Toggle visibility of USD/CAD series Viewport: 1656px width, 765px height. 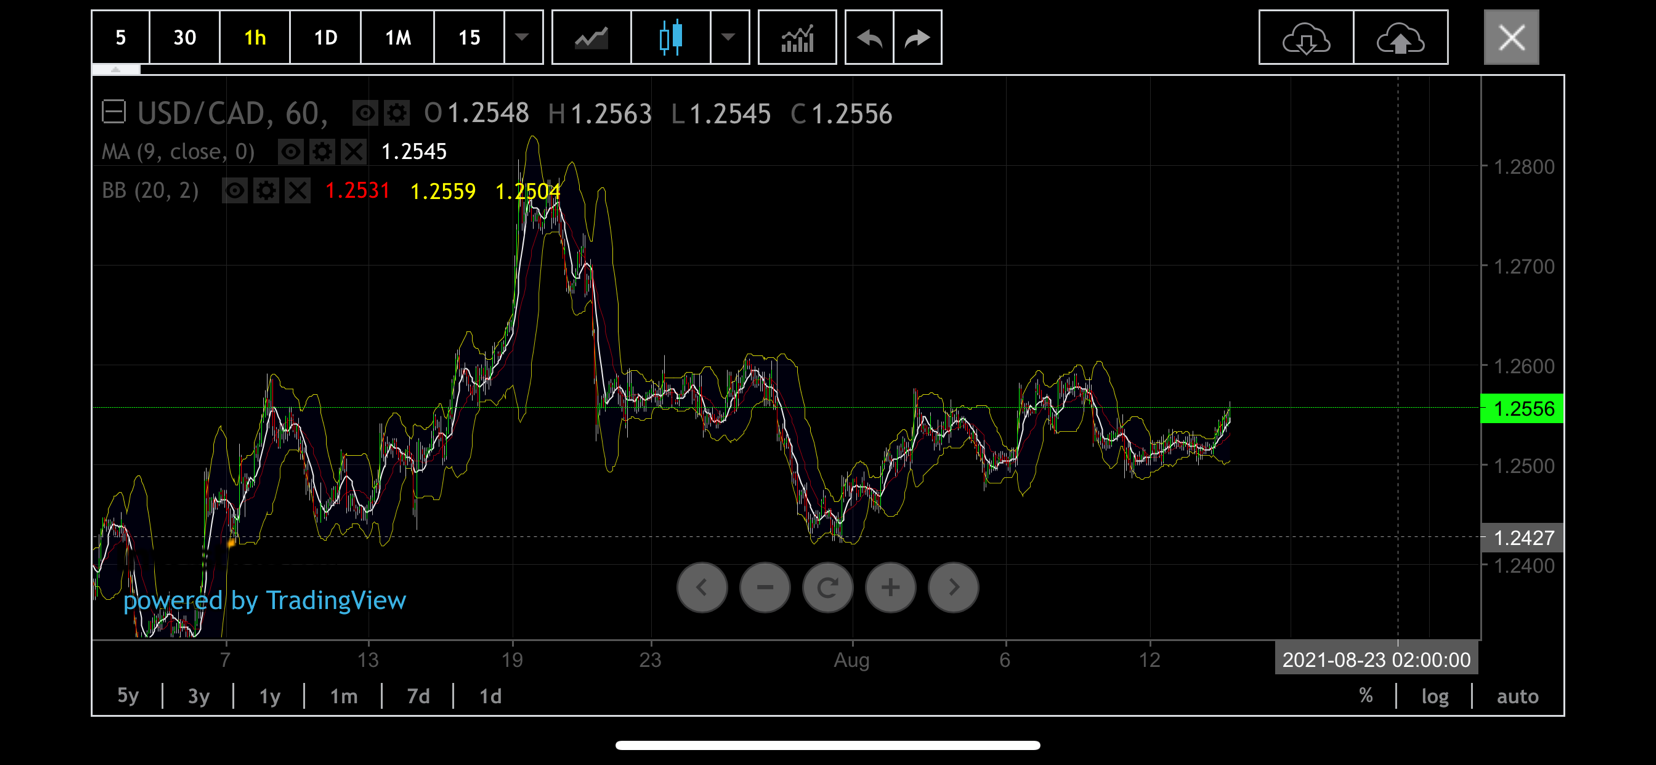[364, 113]
